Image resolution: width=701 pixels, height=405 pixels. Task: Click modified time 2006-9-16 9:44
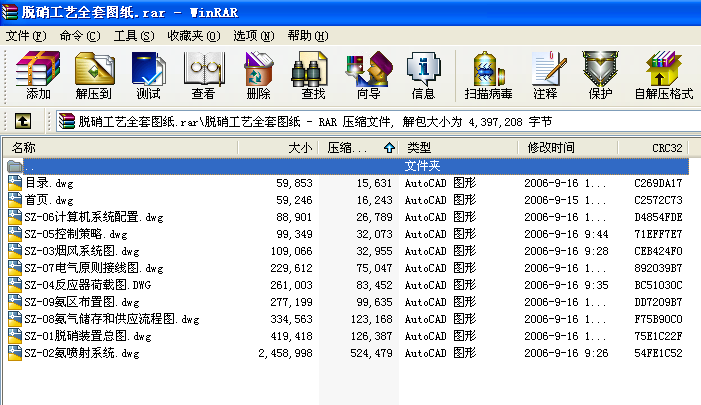[x=566, y=234]
